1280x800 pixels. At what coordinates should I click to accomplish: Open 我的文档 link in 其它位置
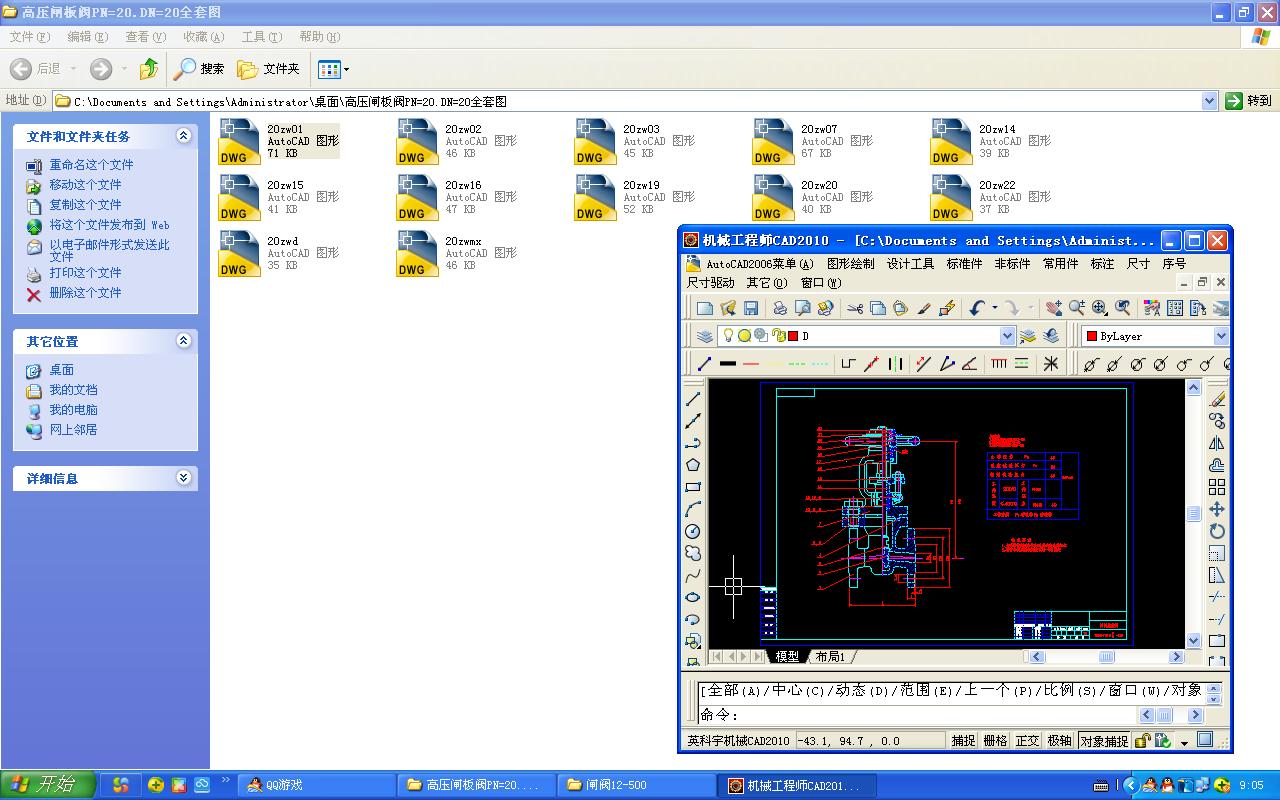(x=73, y=390)
